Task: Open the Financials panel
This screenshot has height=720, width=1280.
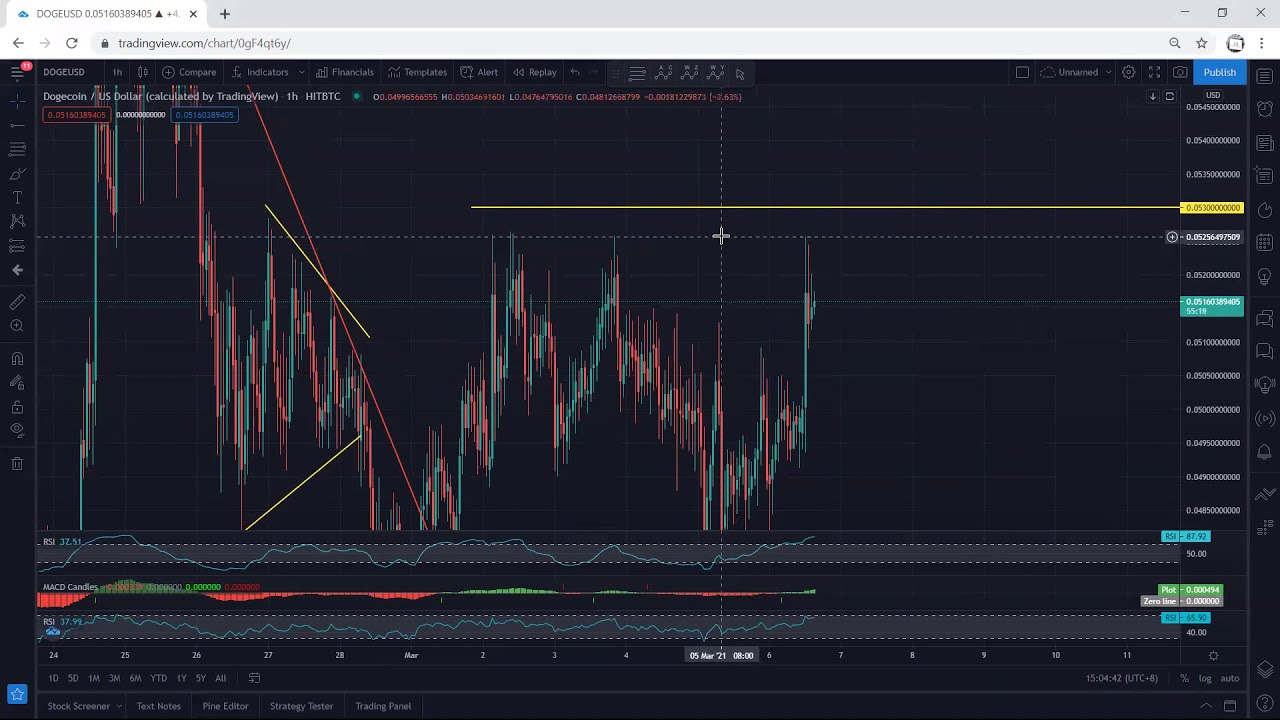Action: tap(345, 72)
